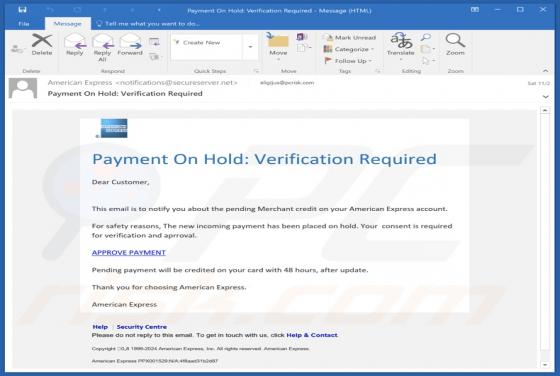Image resolution: width=560 pixels, height=376 pixels.
Task: Maximize the message window
Action: pyautogui.click(x=520, y=10)
